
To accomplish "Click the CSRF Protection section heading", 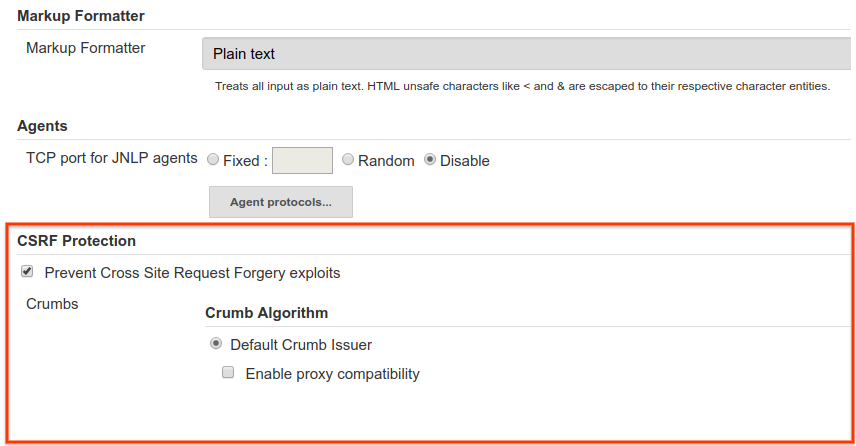I will pos(77,241).
